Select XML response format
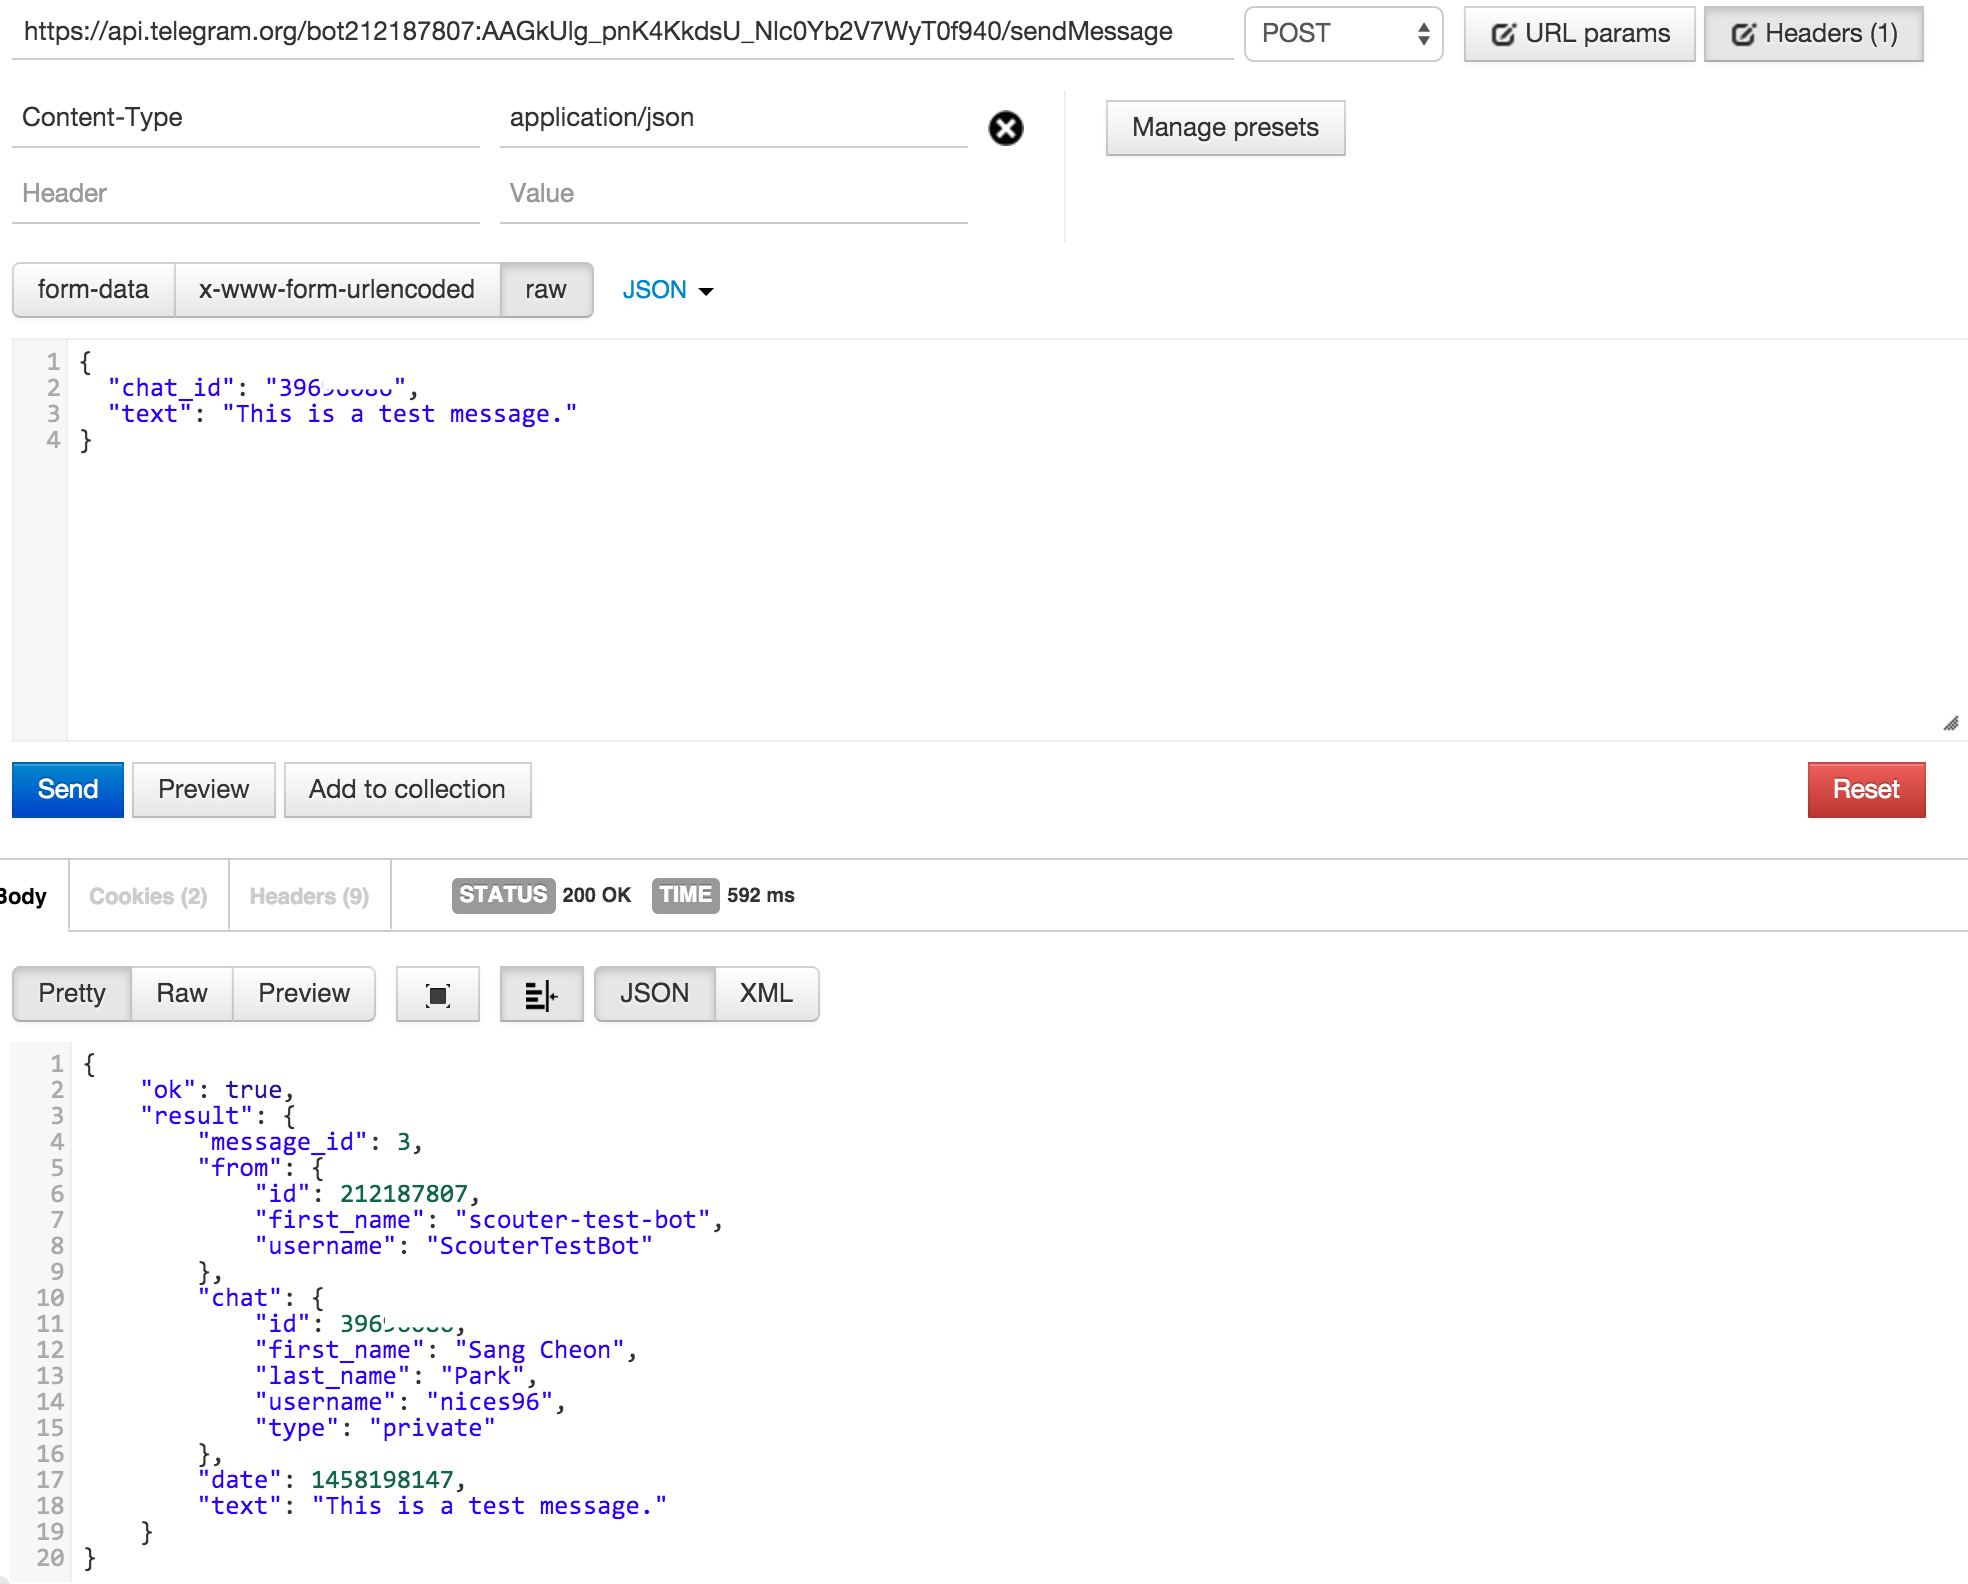This screenshot has width=1968, height=1584. tap(766, 993)
